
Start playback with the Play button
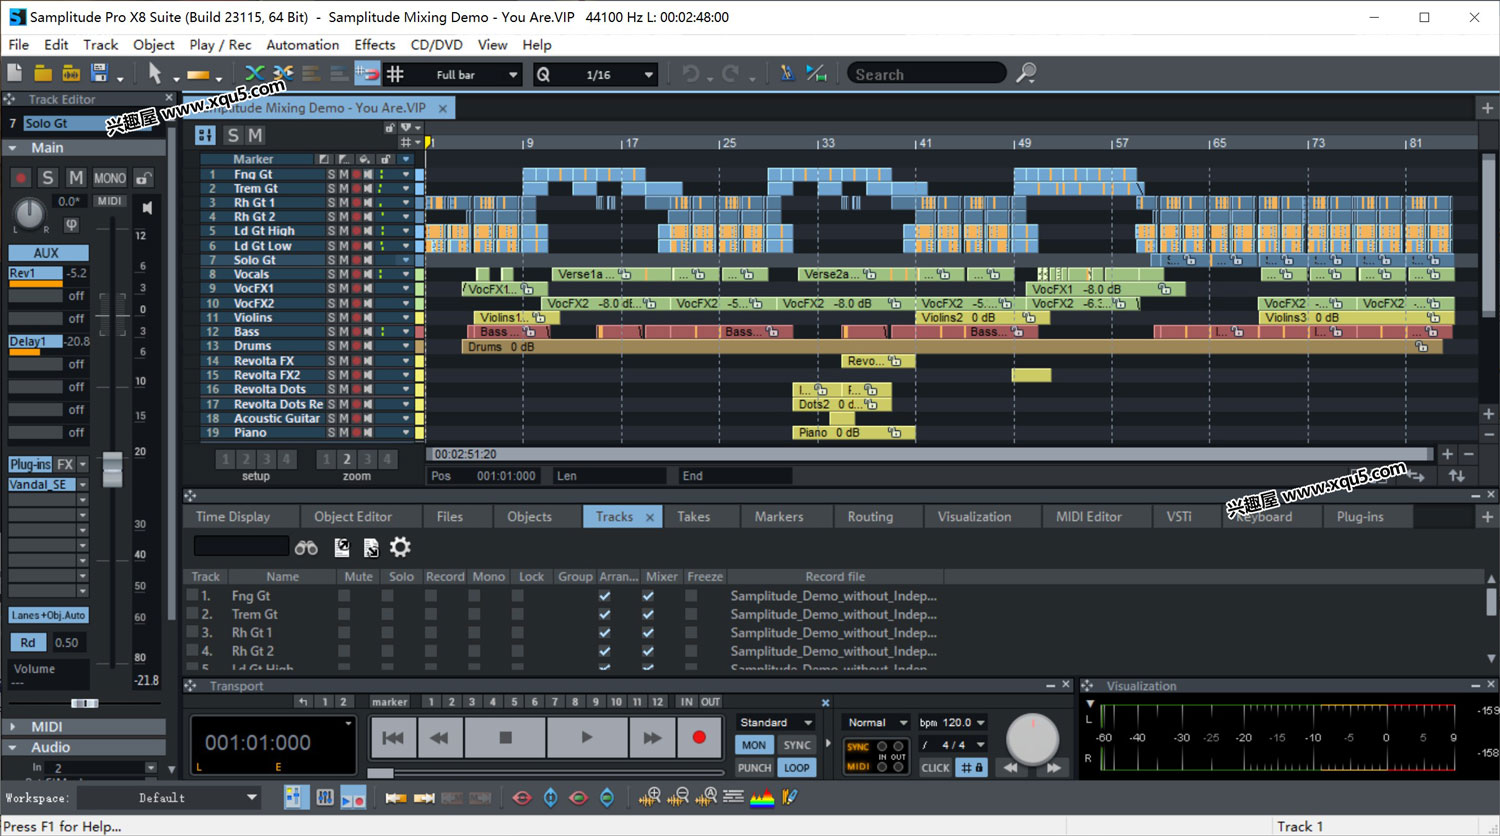click(587, 737)
